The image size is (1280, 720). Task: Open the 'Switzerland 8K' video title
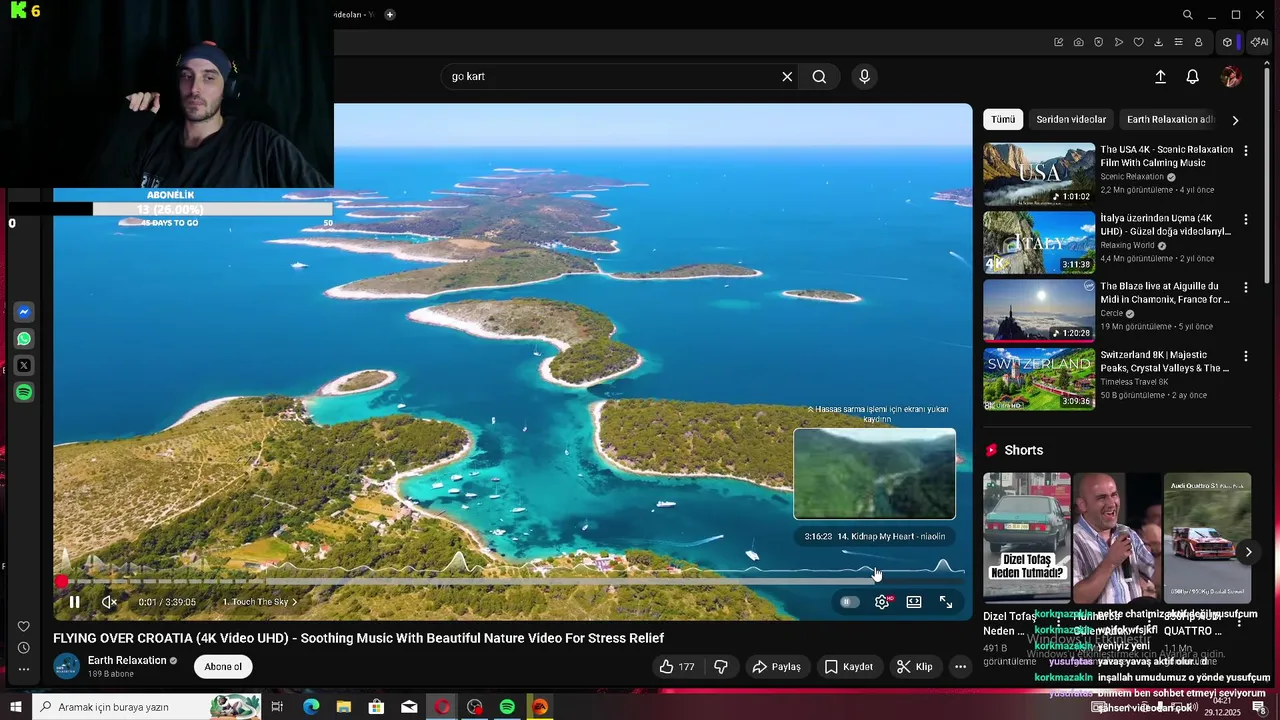coord(1165,361)
